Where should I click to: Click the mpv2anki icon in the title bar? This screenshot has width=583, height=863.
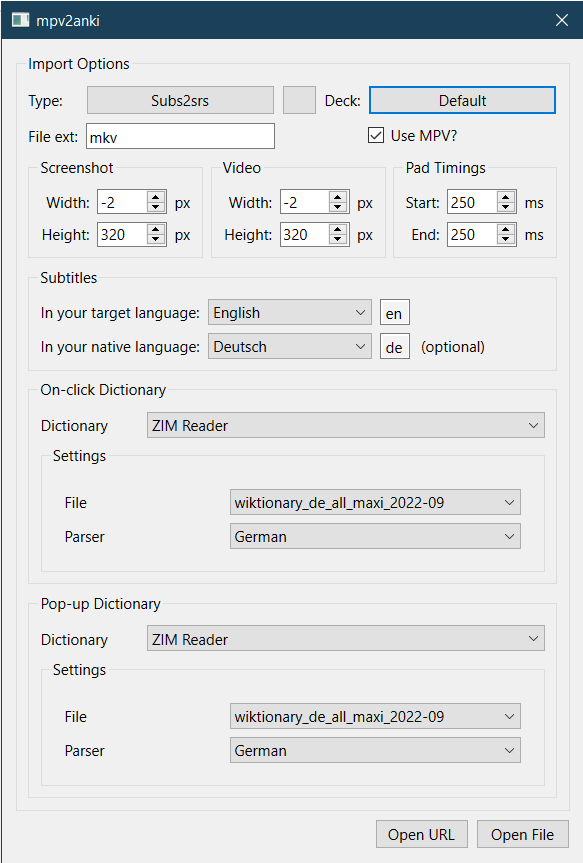[20, 19]
